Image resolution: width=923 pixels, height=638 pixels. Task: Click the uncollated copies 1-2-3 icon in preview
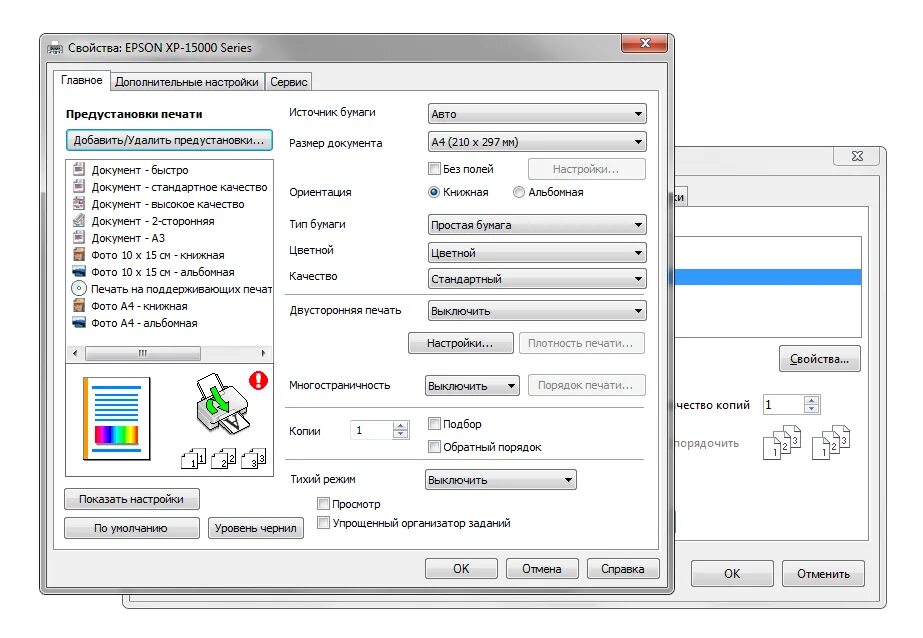coord(223,458)
